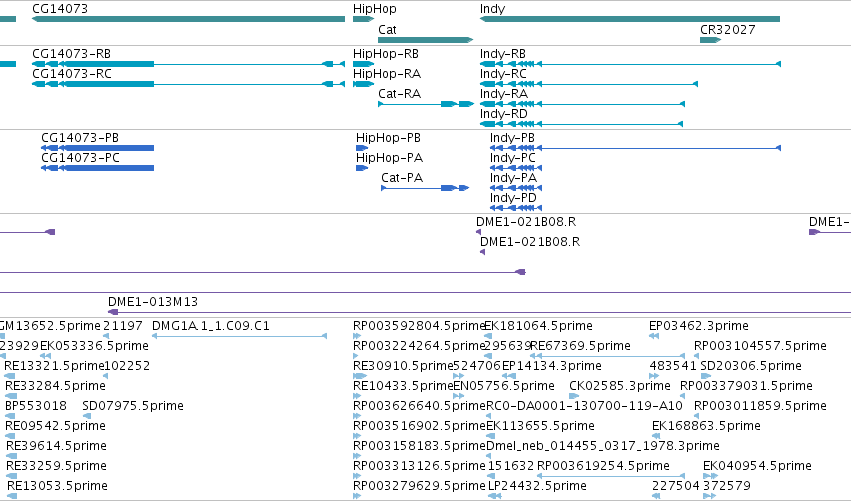Select the Indy-PD protein label

click(x=513, y=198)
